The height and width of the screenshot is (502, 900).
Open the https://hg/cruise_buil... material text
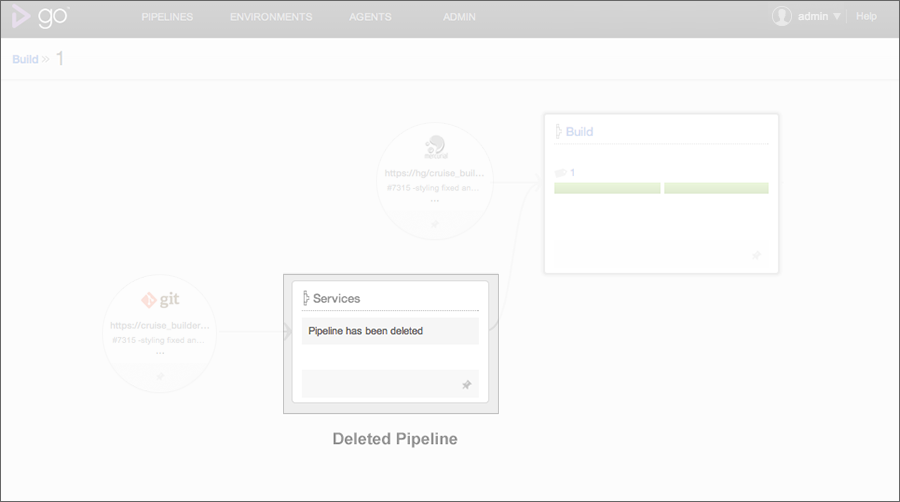pyautogui.click(x=435, y=173)
